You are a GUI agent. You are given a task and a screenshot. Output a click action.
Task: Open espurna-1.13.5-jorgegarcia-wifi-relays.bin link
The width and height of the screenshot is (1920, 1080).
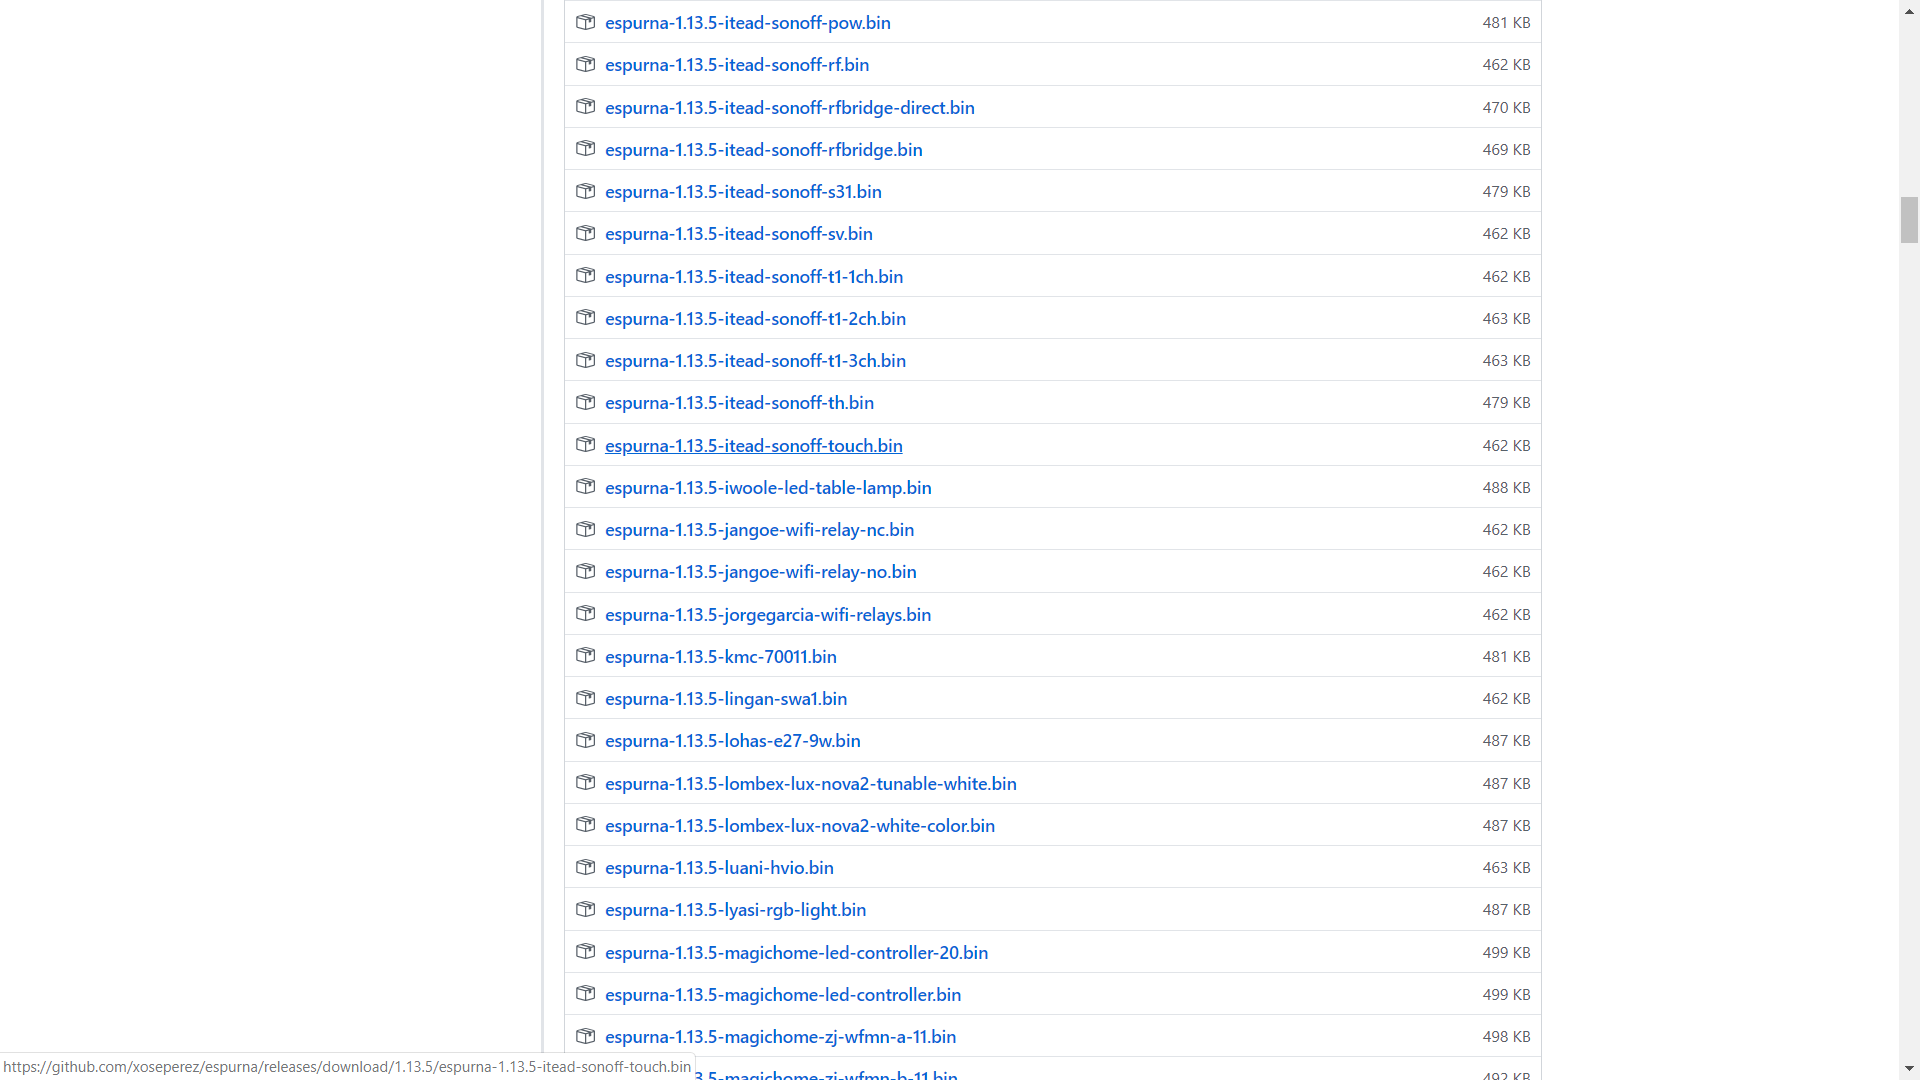click(767, 615)
